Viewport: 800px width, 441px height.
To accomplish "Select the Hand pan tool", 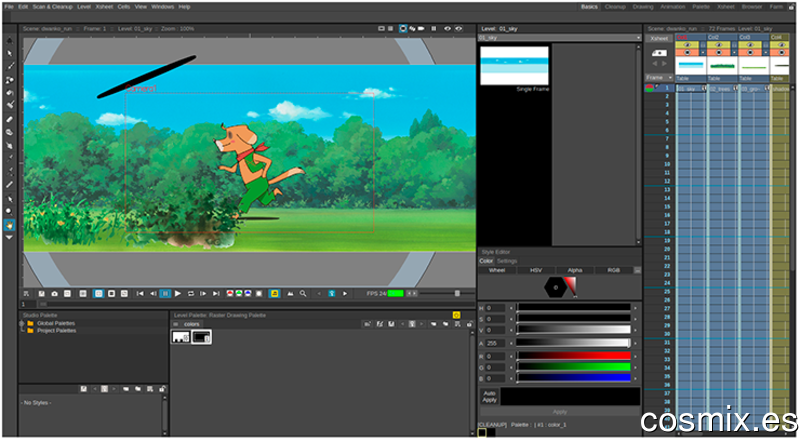I will coord(9,225).
